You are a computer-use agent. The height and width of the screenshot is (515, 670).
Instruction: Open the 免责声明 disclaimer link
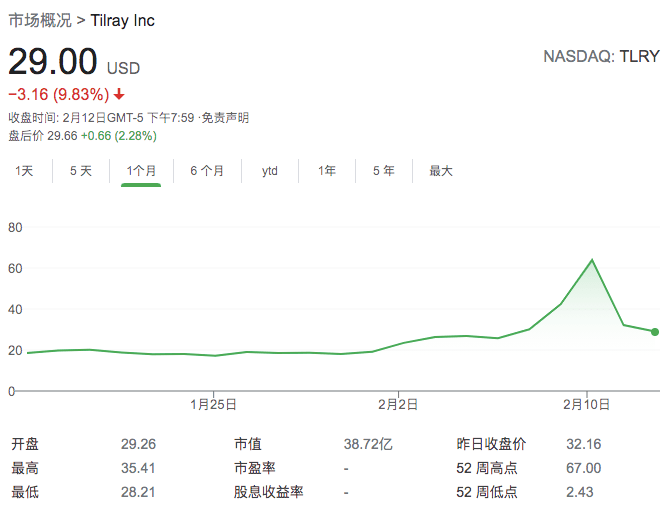(225, 118)
